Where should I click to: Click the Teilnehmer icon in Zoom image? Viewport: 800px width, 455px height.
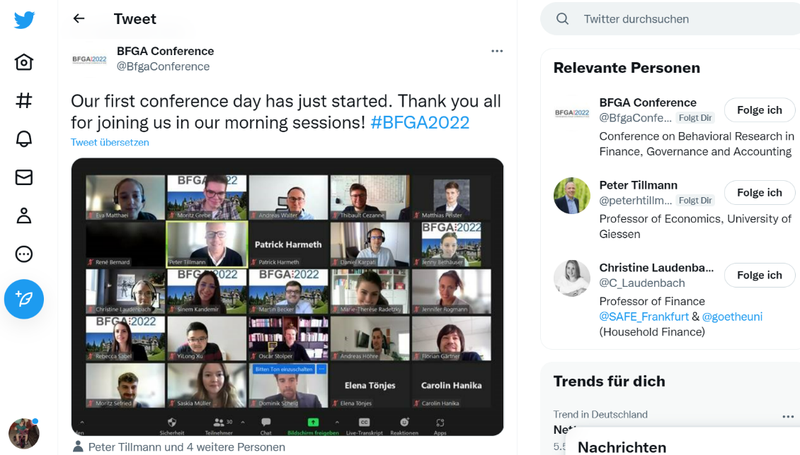[219, 422]
